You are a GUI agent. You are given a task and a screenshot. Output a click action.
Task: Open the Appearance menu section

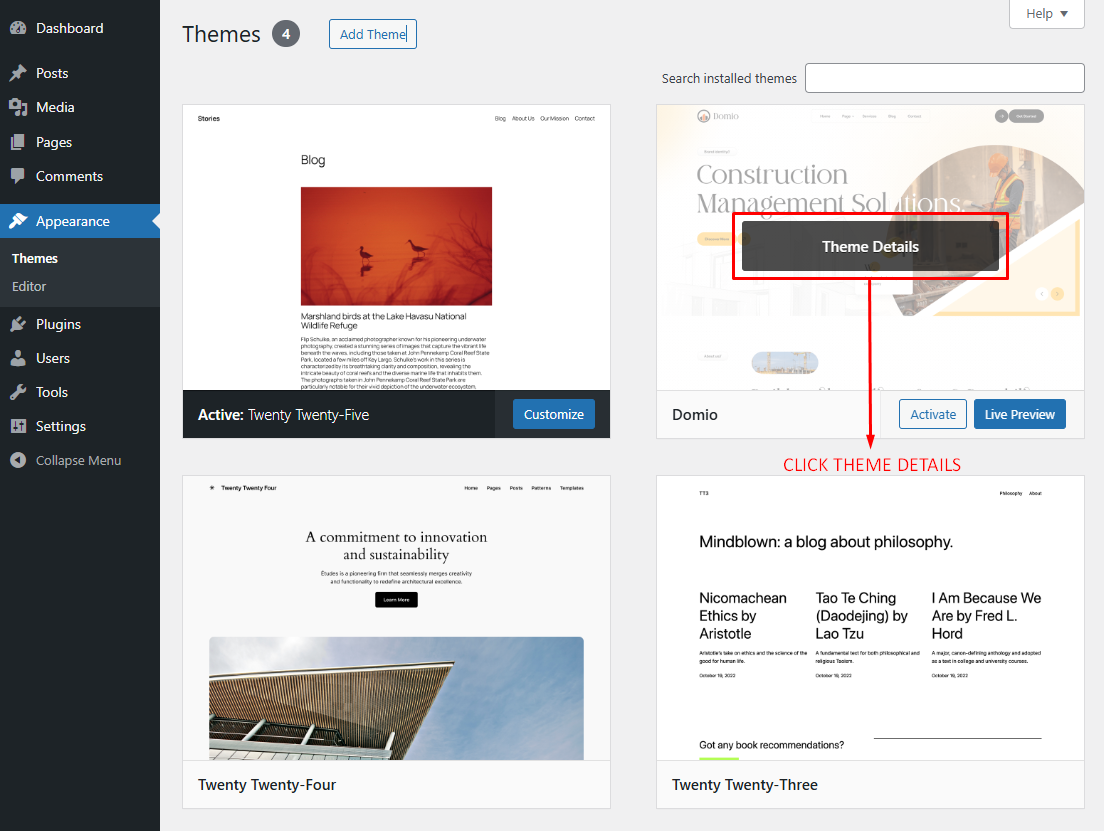(x=72, y=221)
